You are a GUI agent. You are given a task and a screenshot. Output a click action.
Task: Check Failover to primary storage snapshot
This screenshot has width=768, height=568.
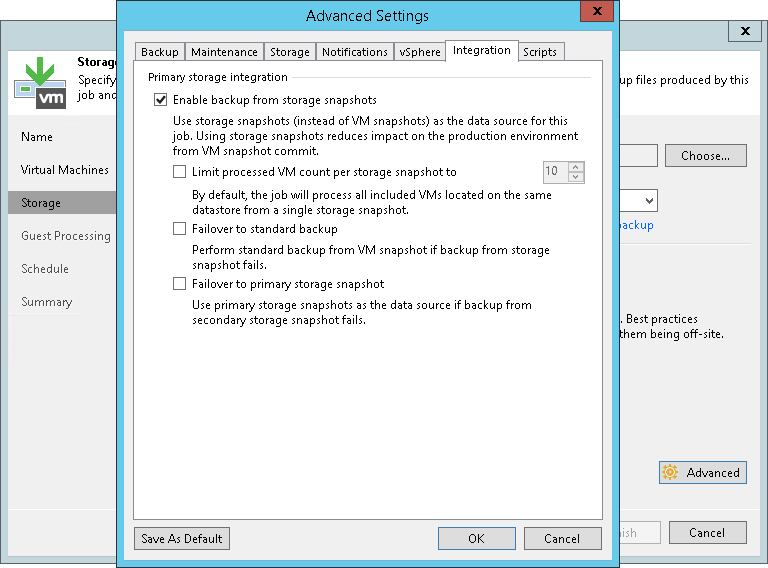180,284
